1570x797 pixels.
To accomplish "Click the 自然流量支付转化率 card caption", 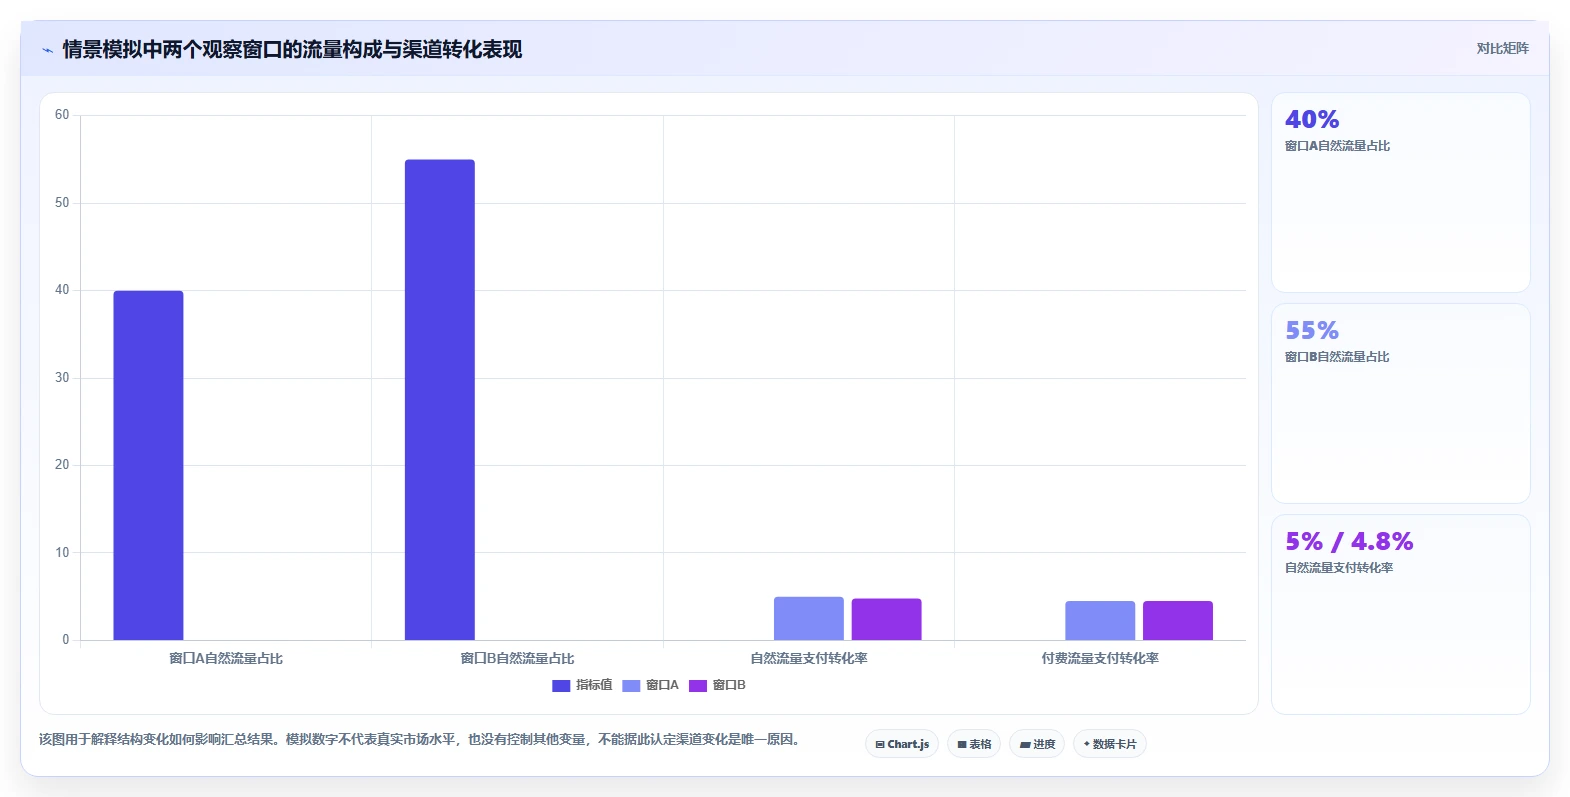I will point(1339,568).
